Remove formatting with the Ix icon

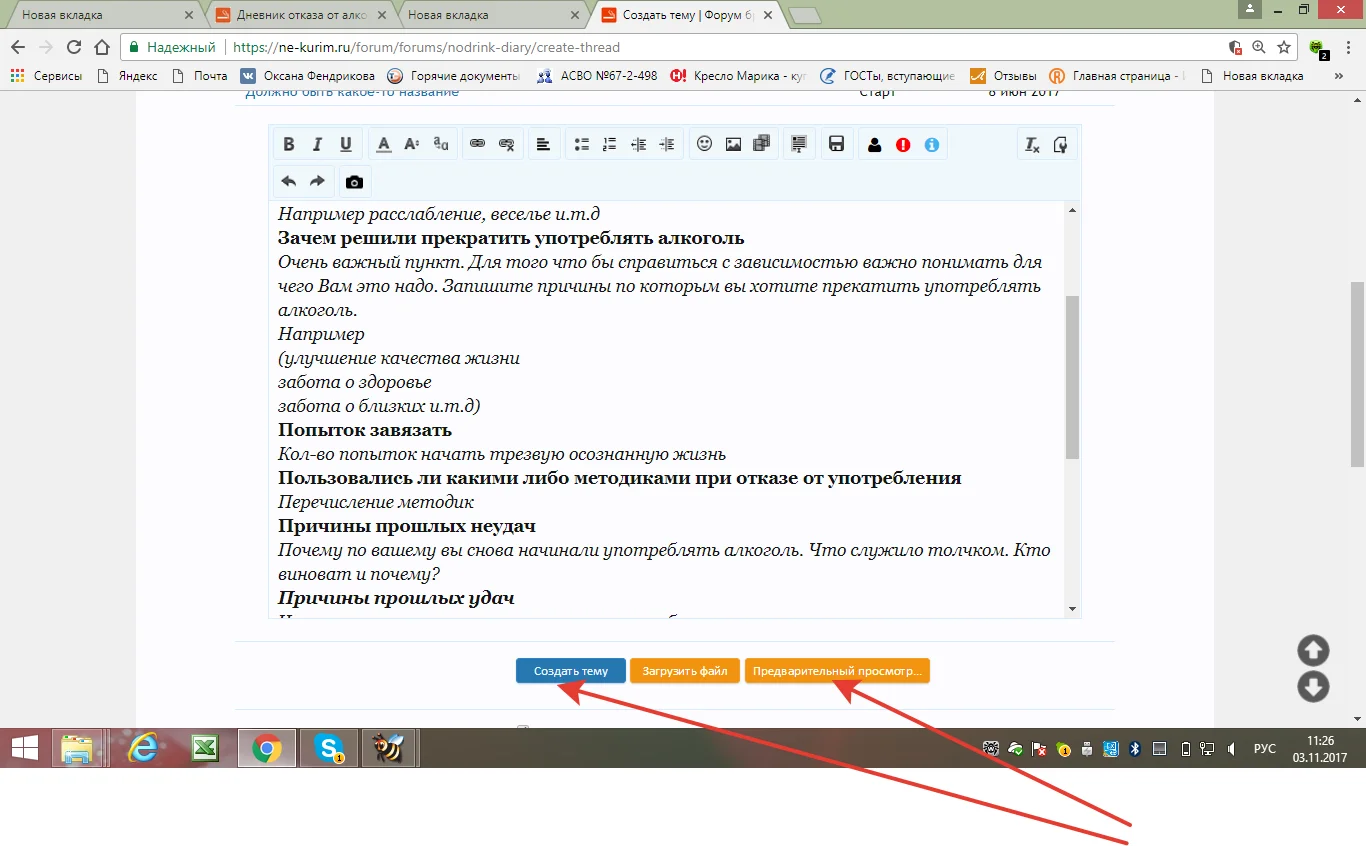coord(1031,144)
